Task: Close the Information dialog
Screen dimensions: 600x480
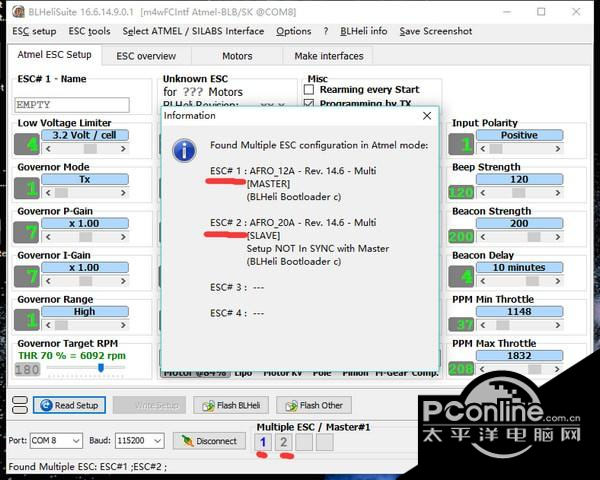Action: [427, 116]
